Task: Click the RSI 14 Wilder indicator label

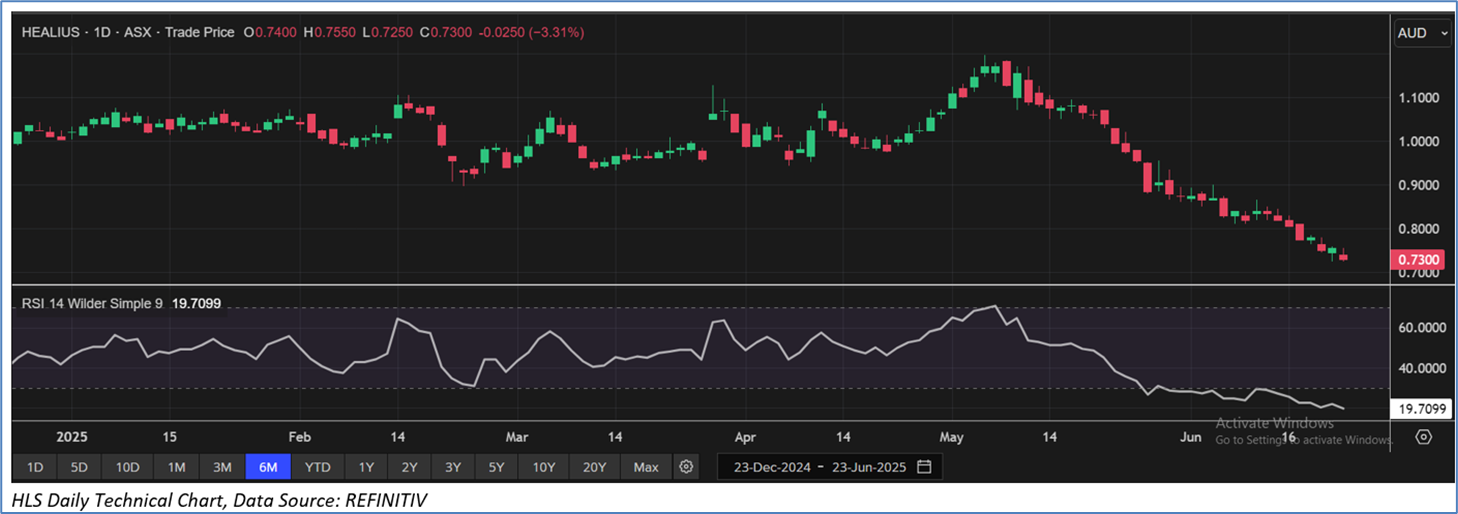Action: [89, 303]
